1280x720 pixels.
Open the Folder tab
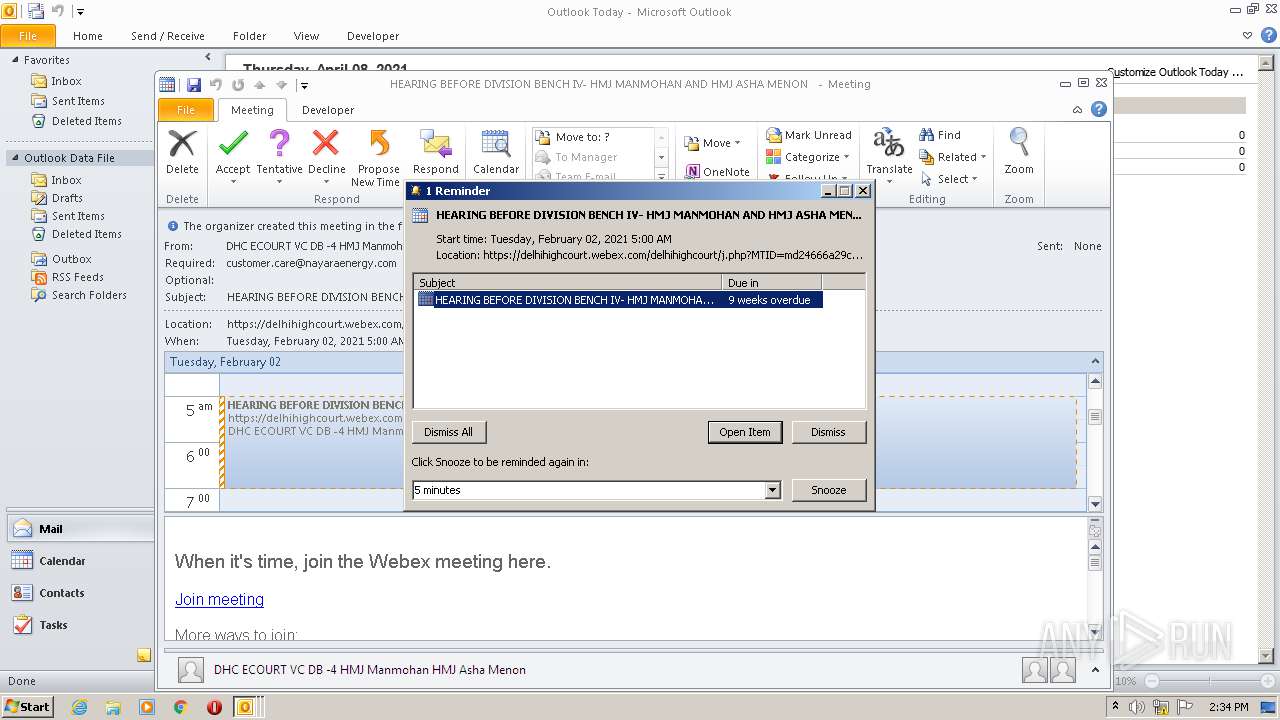pyautogui.click(x=250, y=36)
